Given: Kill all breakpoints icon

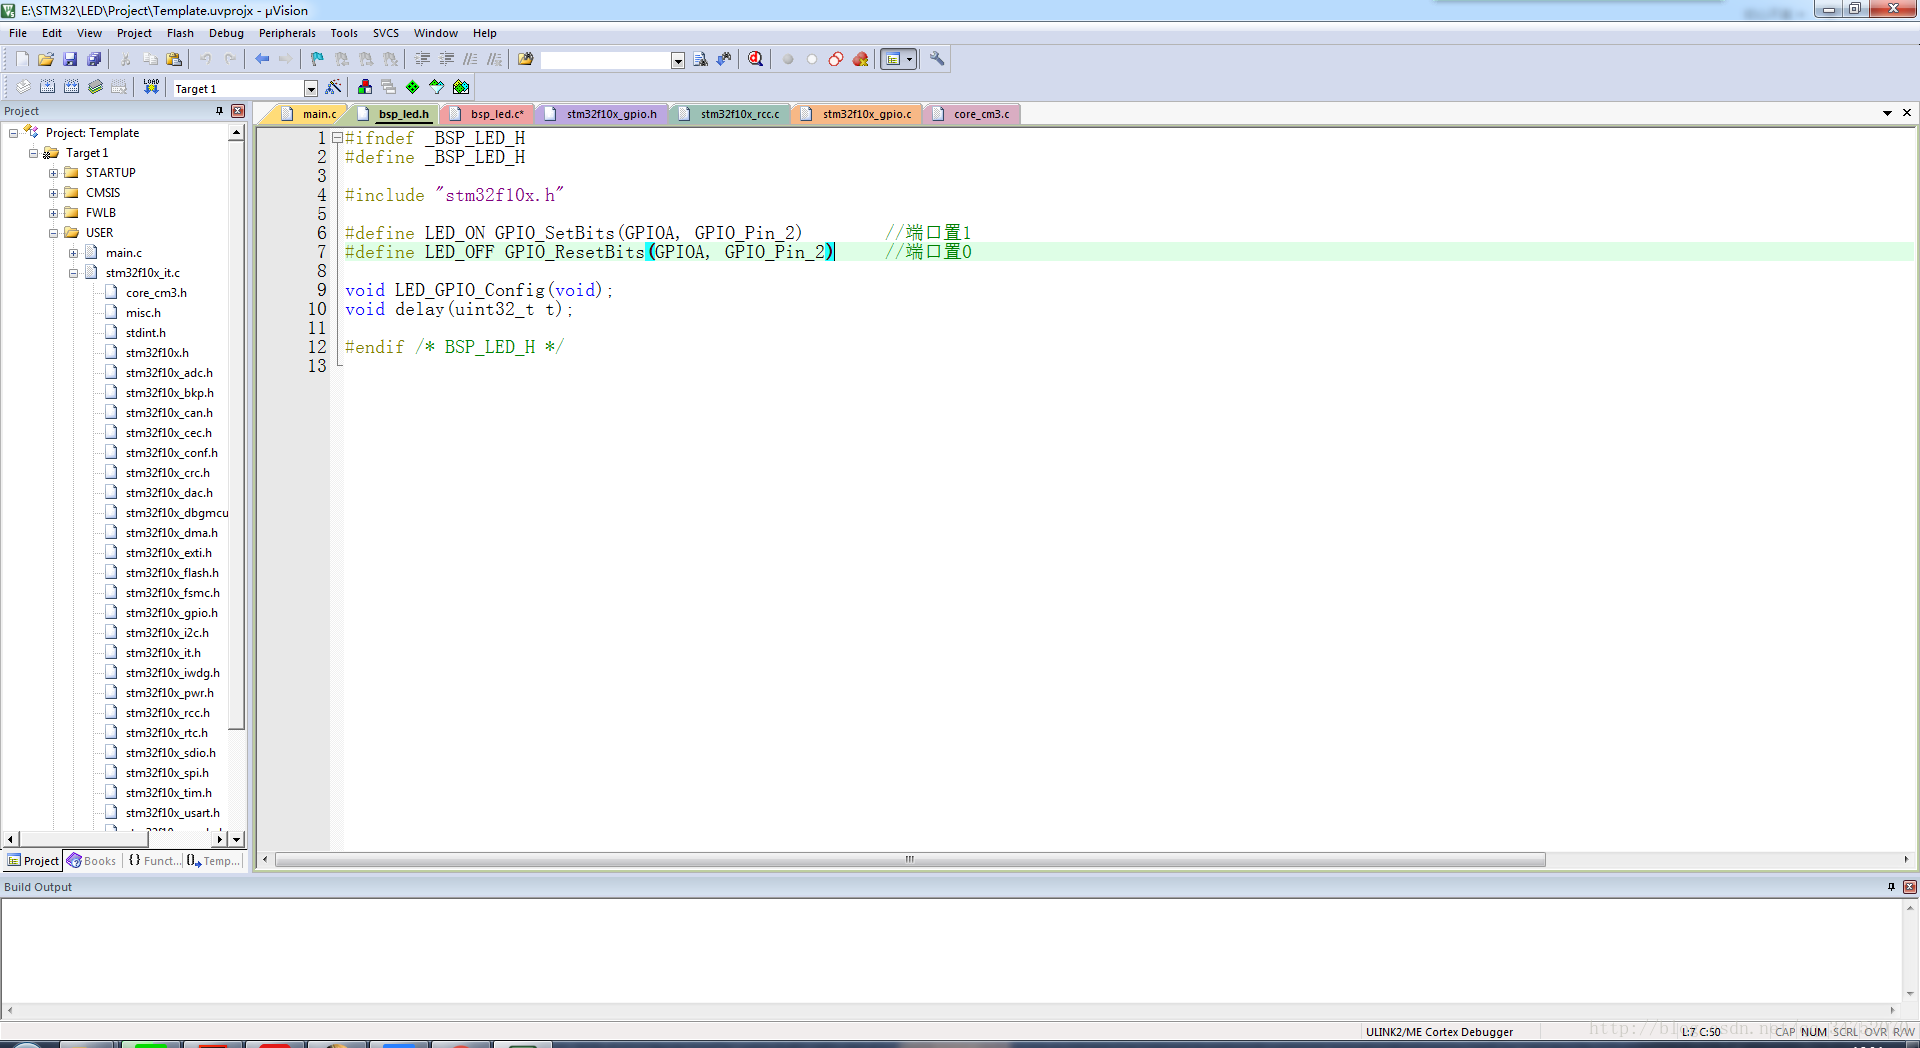Looking at the screenshot, I should 860,59.
